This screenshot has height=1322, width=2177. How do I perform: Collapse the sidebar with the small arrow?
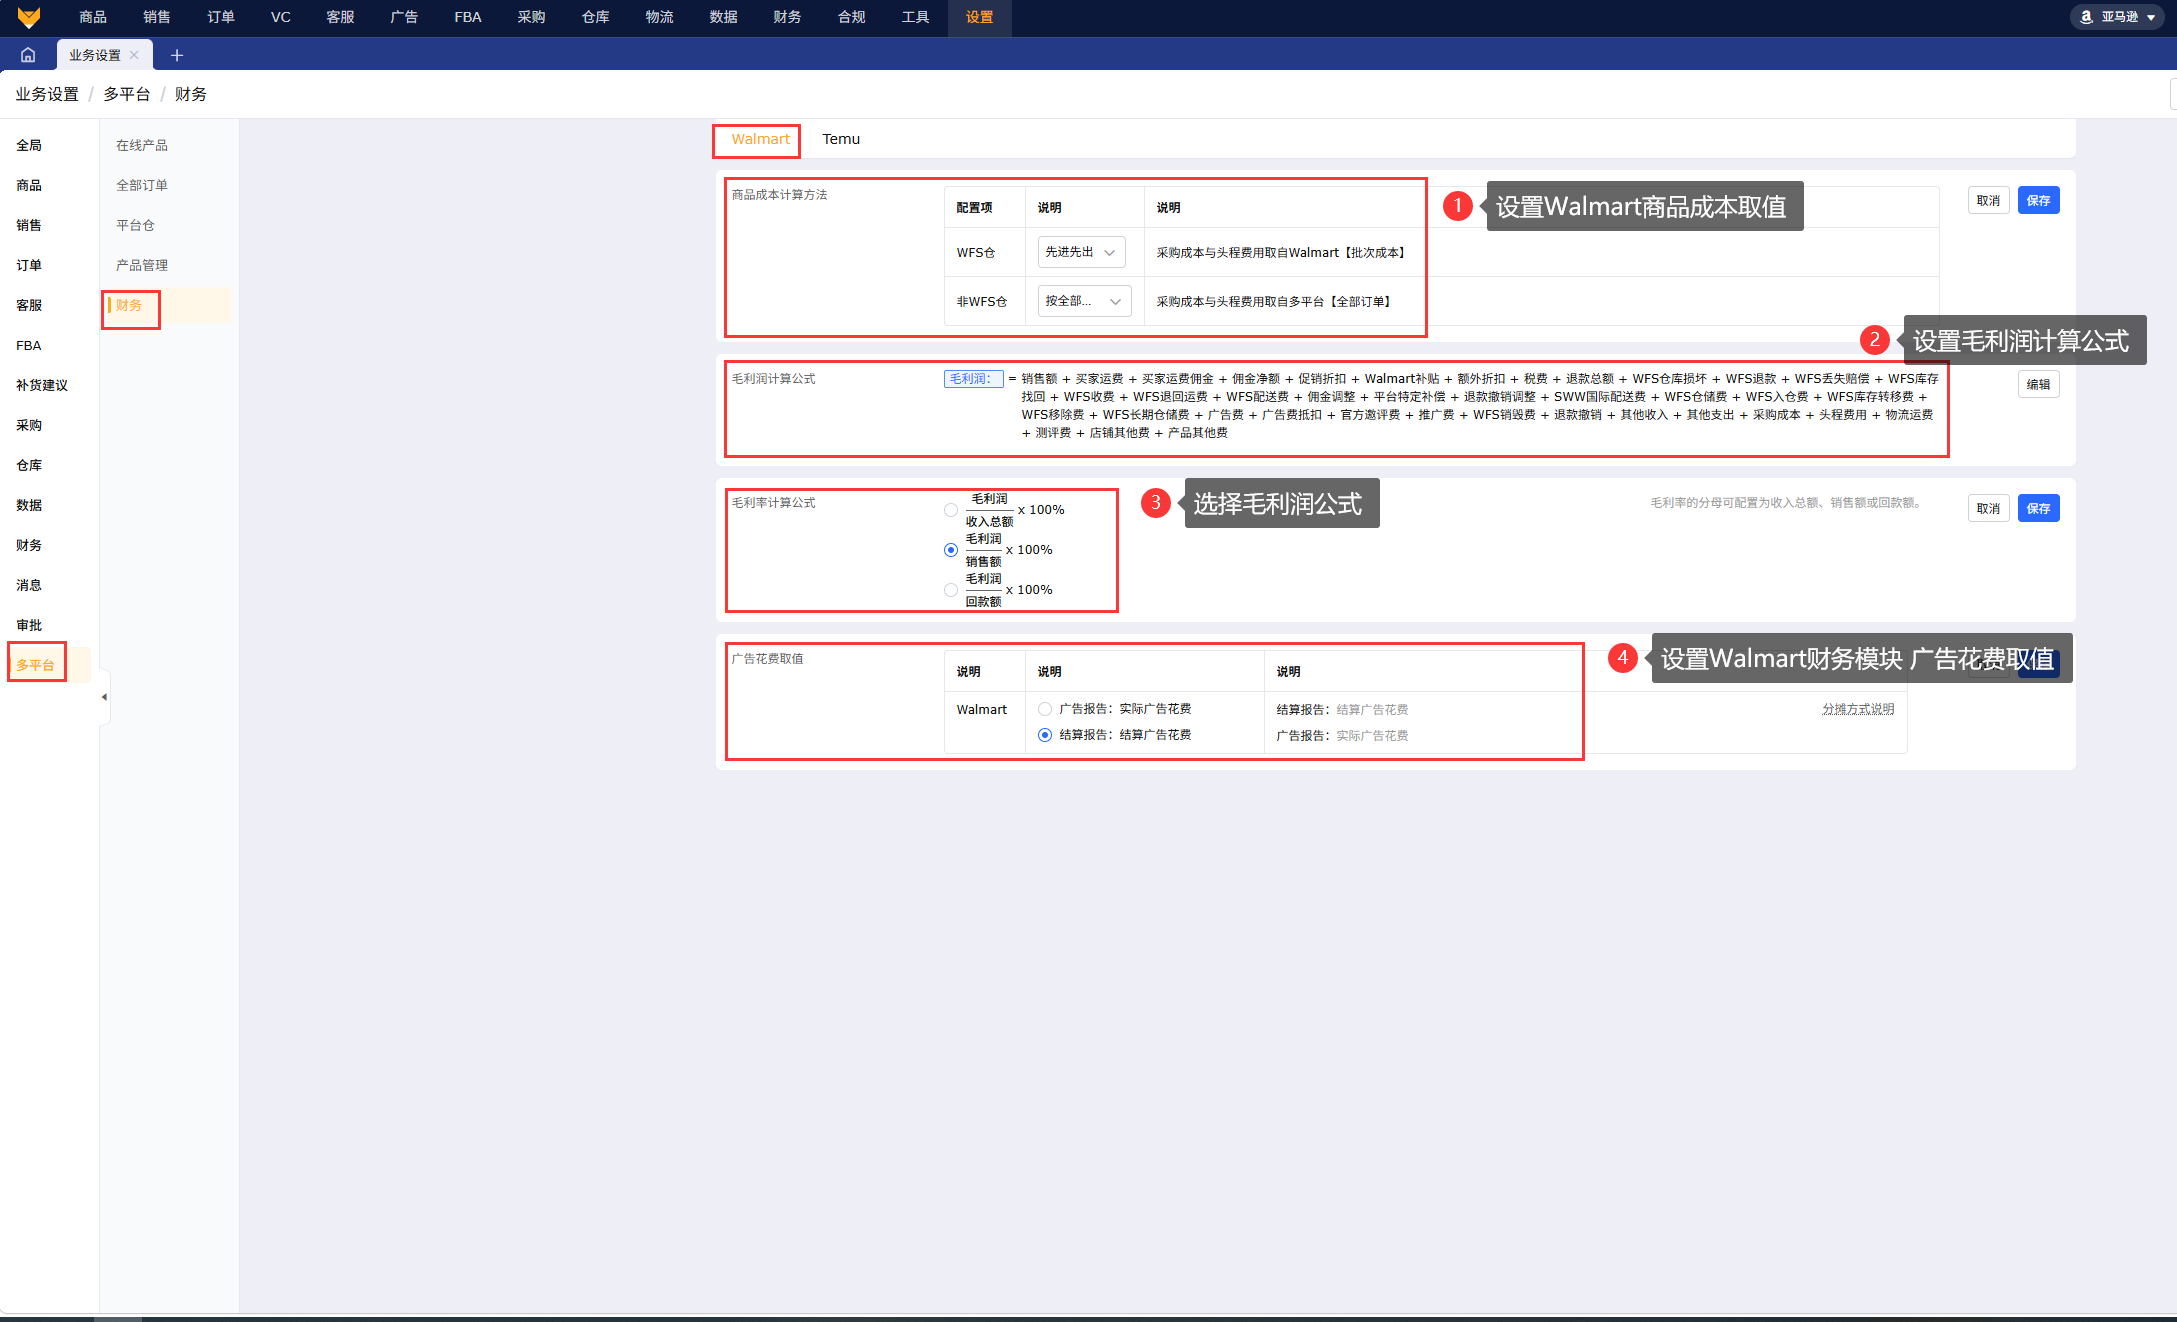(x=104, y=697)
